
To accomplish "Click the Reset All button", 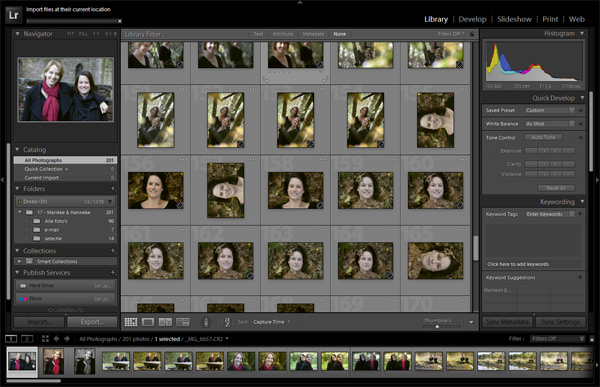I will [556, 188].
